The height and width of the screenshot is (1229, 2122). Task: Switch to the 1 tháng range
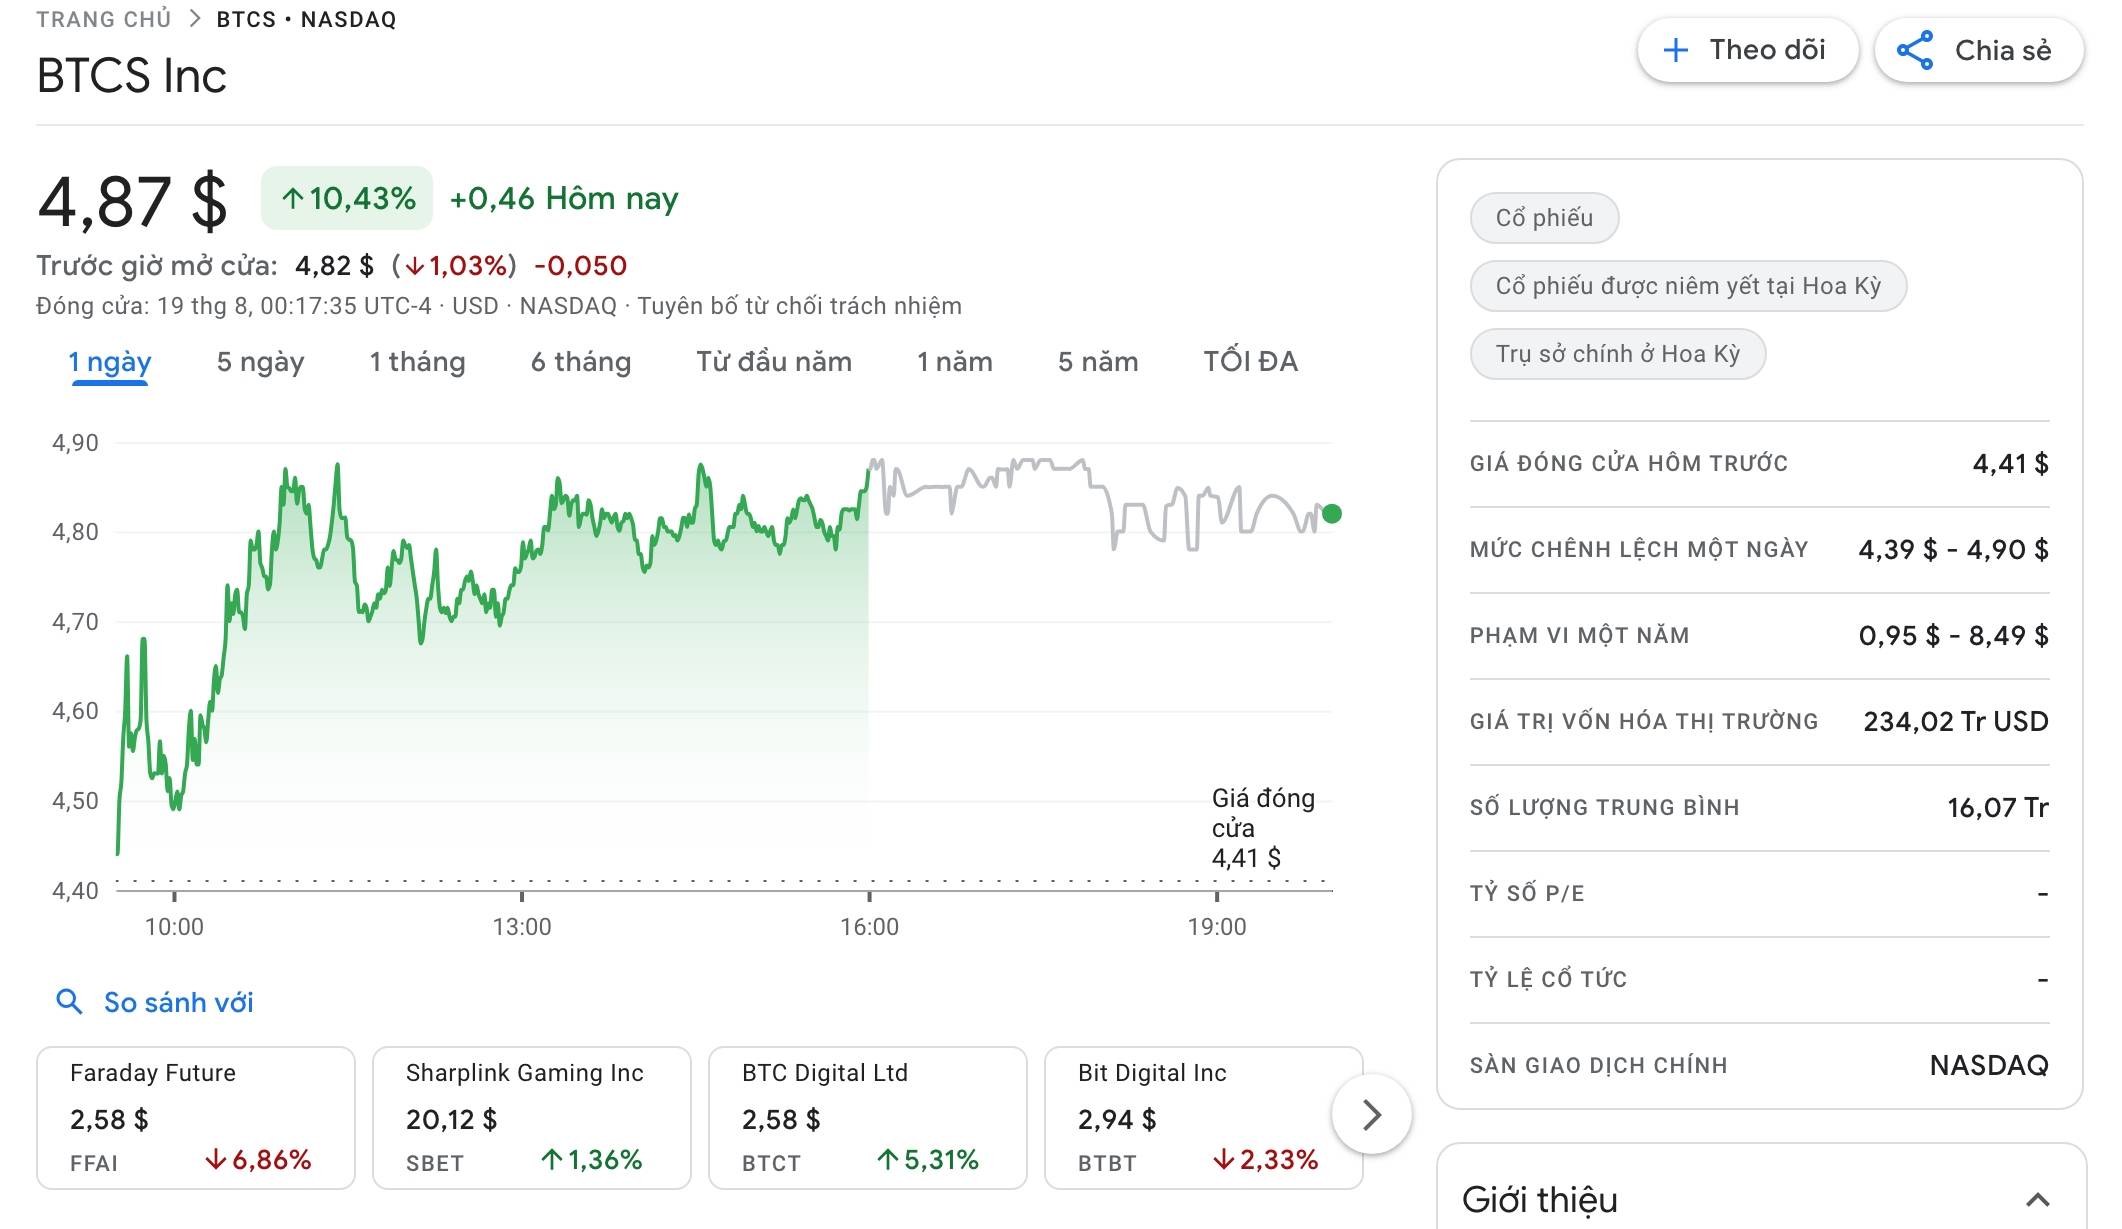[417, 362]
